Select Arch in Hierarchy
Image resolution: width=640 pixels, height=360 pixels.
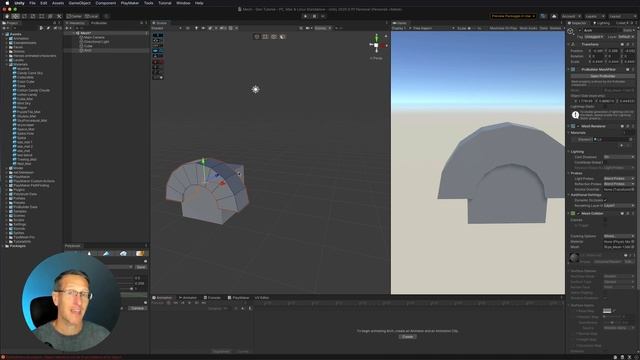pos(87,50)
